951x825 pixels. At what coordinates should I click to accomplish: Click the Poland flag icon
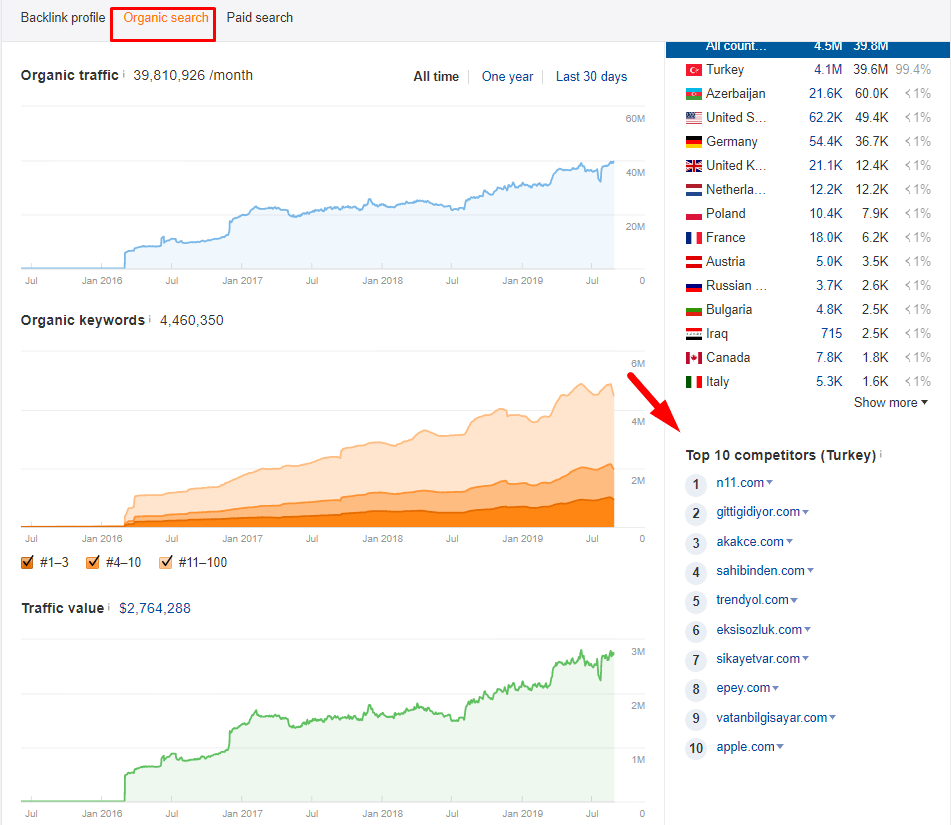(x=694, y=214)
